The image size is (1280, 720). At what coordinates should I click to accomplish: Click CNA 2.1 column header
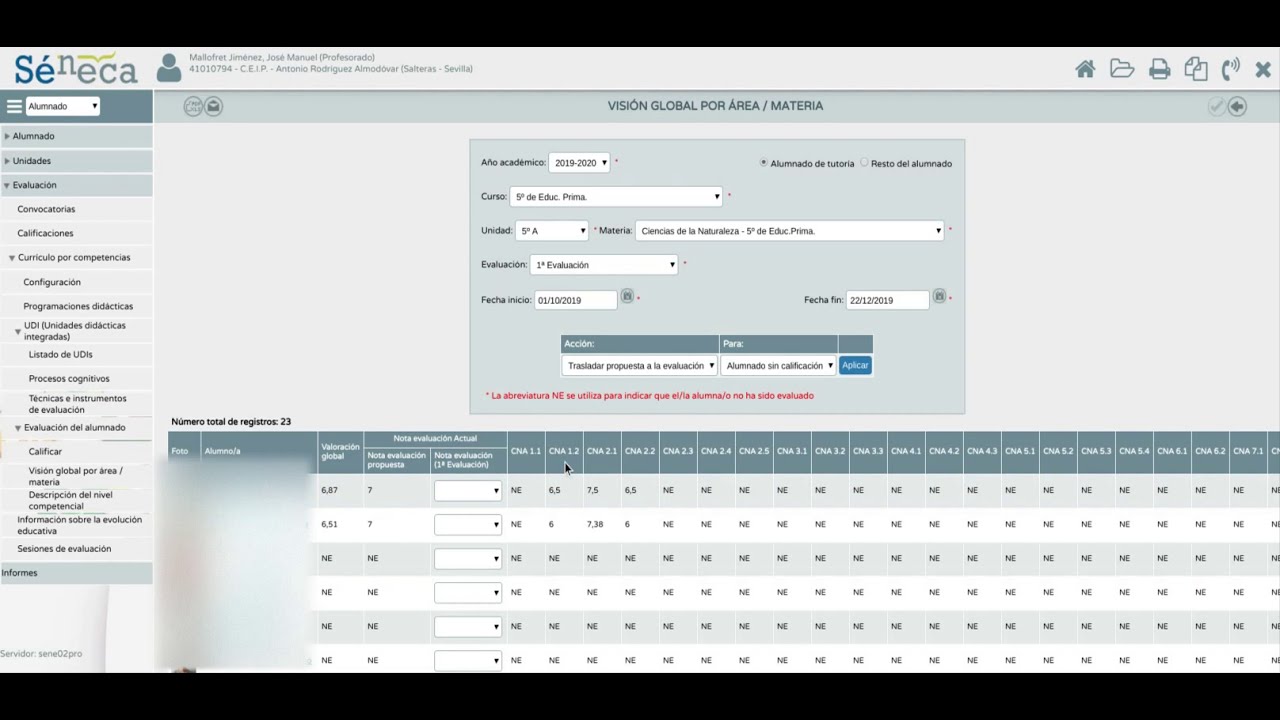point(602,452)
